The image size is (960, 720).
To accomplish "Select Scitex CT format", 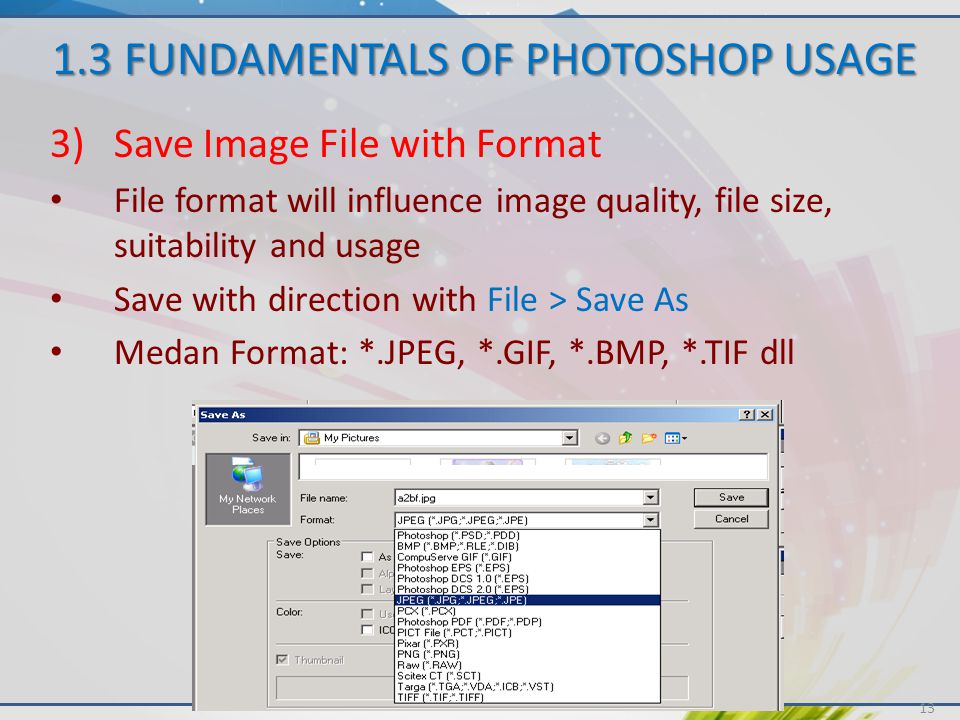I will 527,676.
